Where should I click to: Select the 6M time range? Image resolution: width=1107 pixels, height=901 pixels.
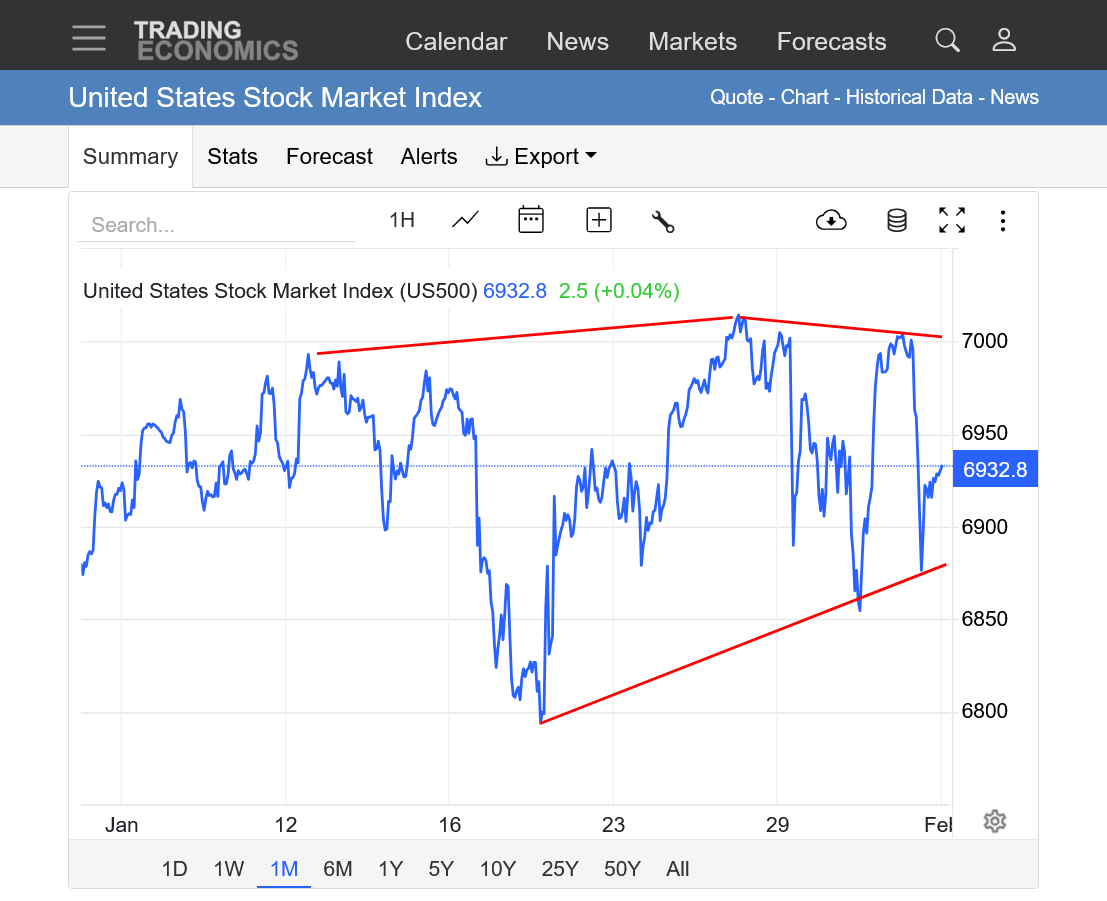click(338, 869)
